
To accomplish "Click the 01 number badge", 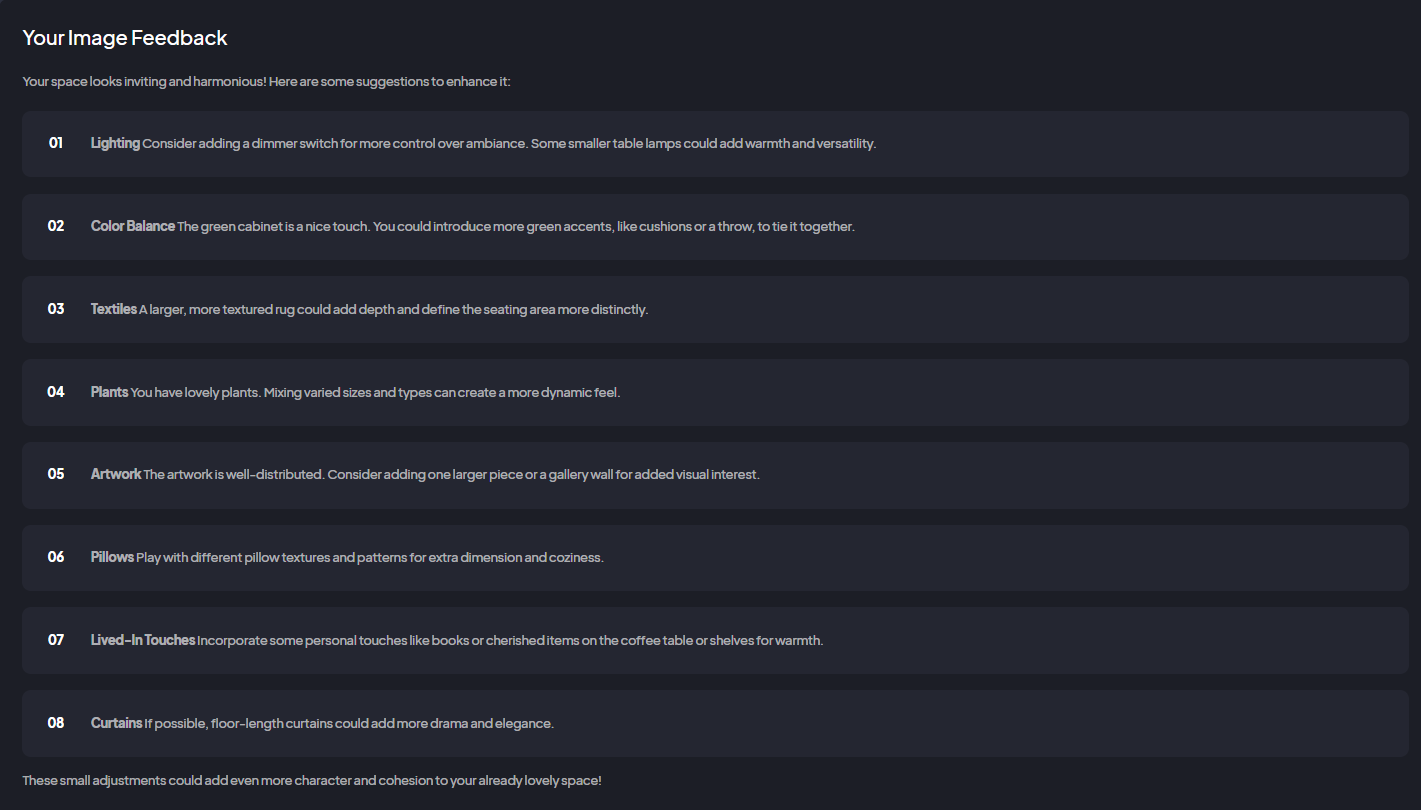I will point(56,143).
